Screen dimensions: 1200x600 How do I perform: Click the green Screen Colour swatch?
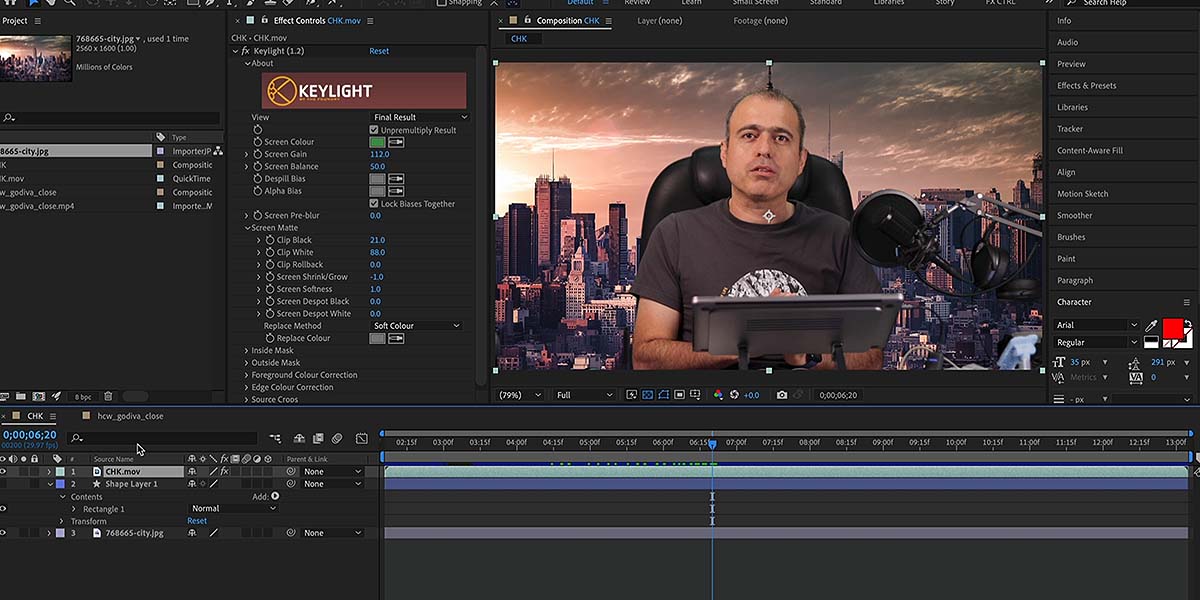377,142
